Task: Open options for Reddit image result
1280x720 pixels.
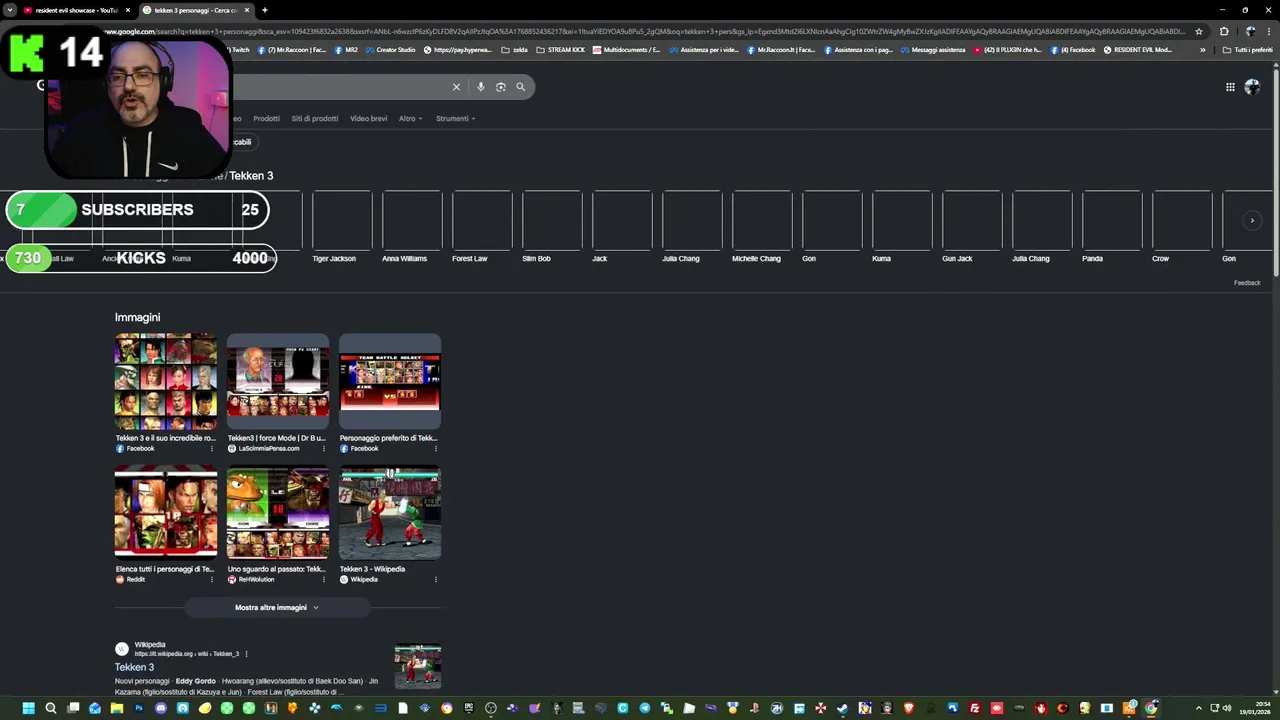Action: (211, 579)
